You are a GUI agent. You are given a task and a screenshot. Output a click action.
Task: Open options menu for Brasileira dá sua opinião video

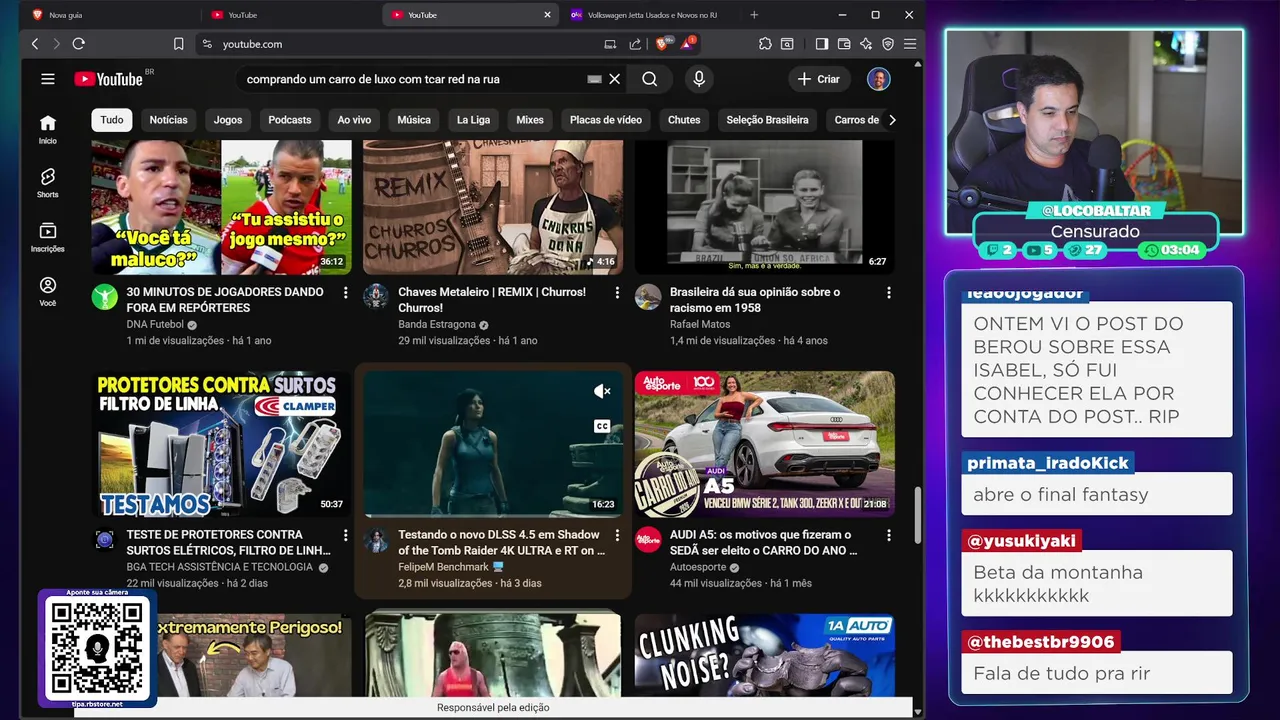(x=888, y=293)
